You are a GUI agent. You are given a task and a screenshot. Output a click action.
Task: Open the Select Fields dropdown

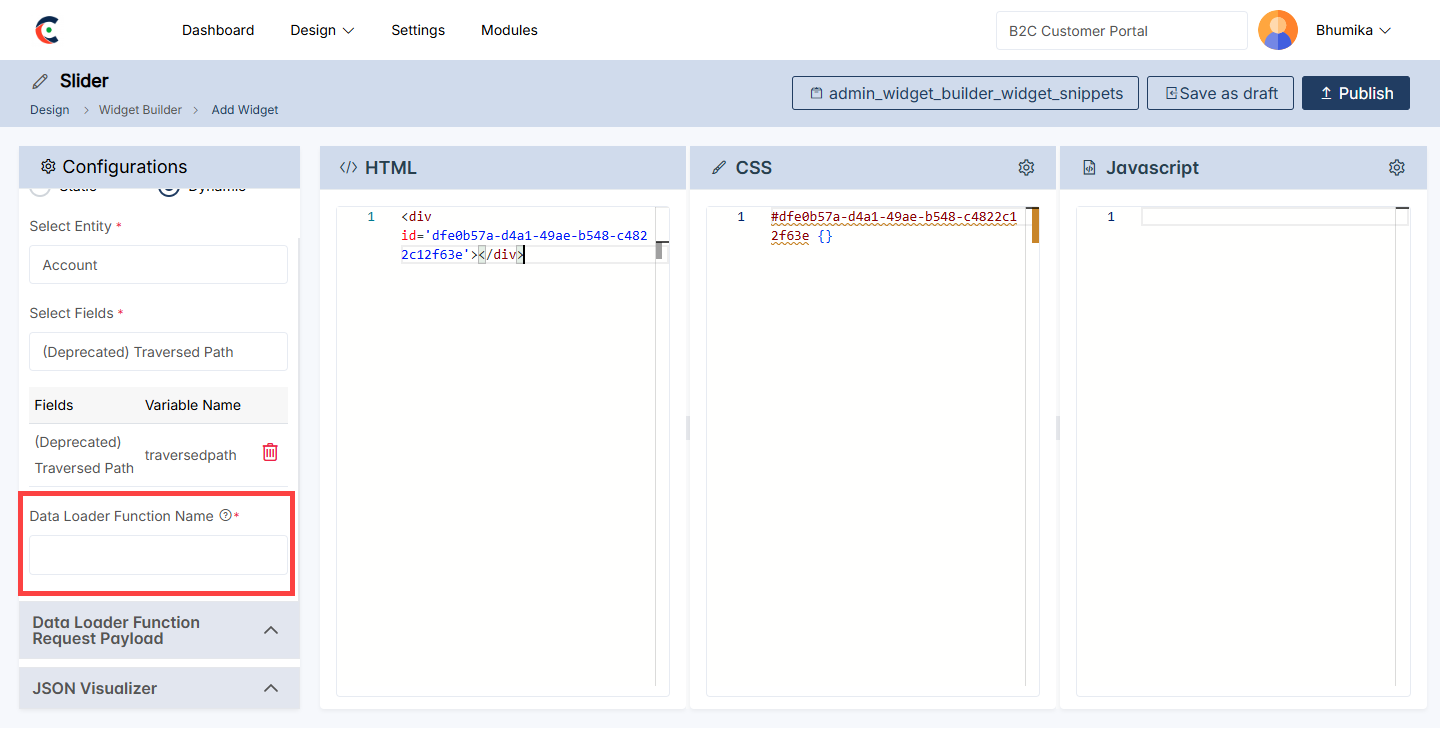click(158, 352)
